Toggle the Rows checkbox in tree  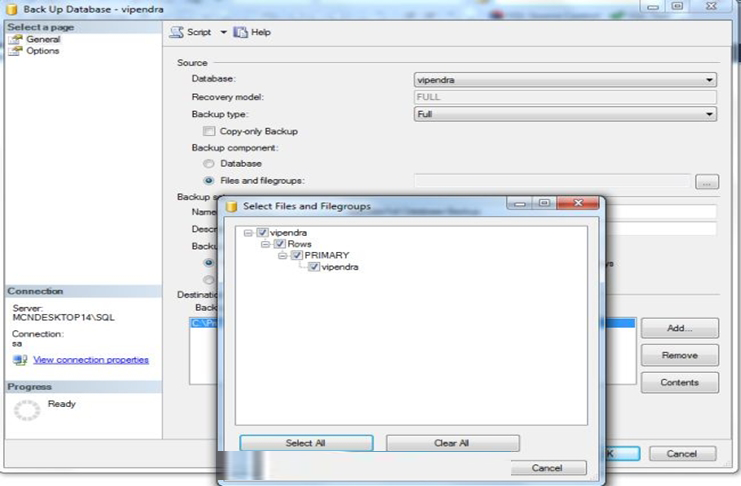[x=280, y=244]
